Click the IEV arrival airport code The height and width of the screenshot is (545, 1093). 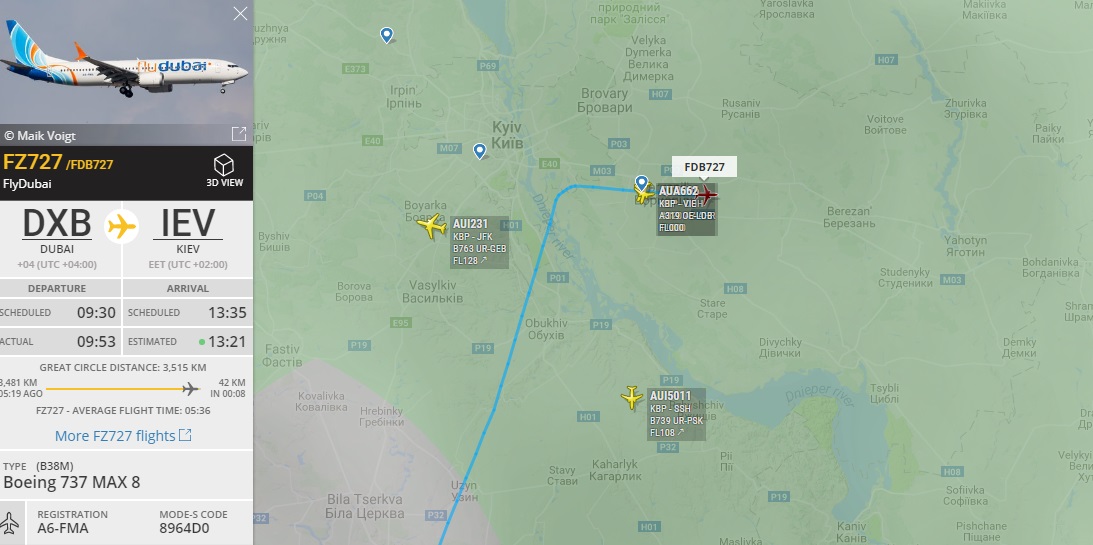pos(188,224)
